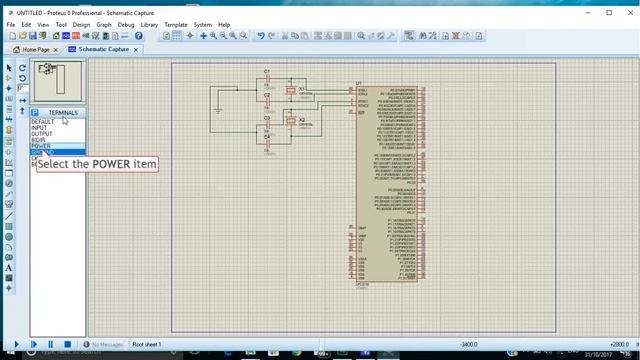Click the first Zoom magnifier icon

[x=213, y=36]
